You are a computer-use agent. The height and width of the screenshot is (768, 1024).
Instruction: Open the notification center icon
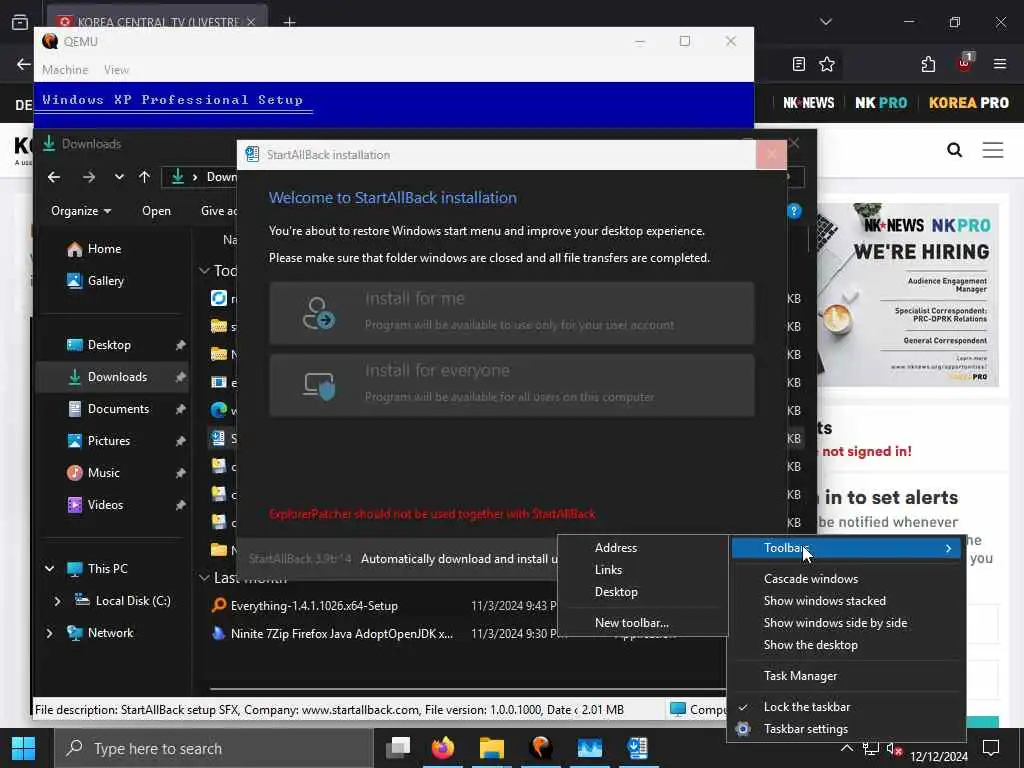[991, 747]
